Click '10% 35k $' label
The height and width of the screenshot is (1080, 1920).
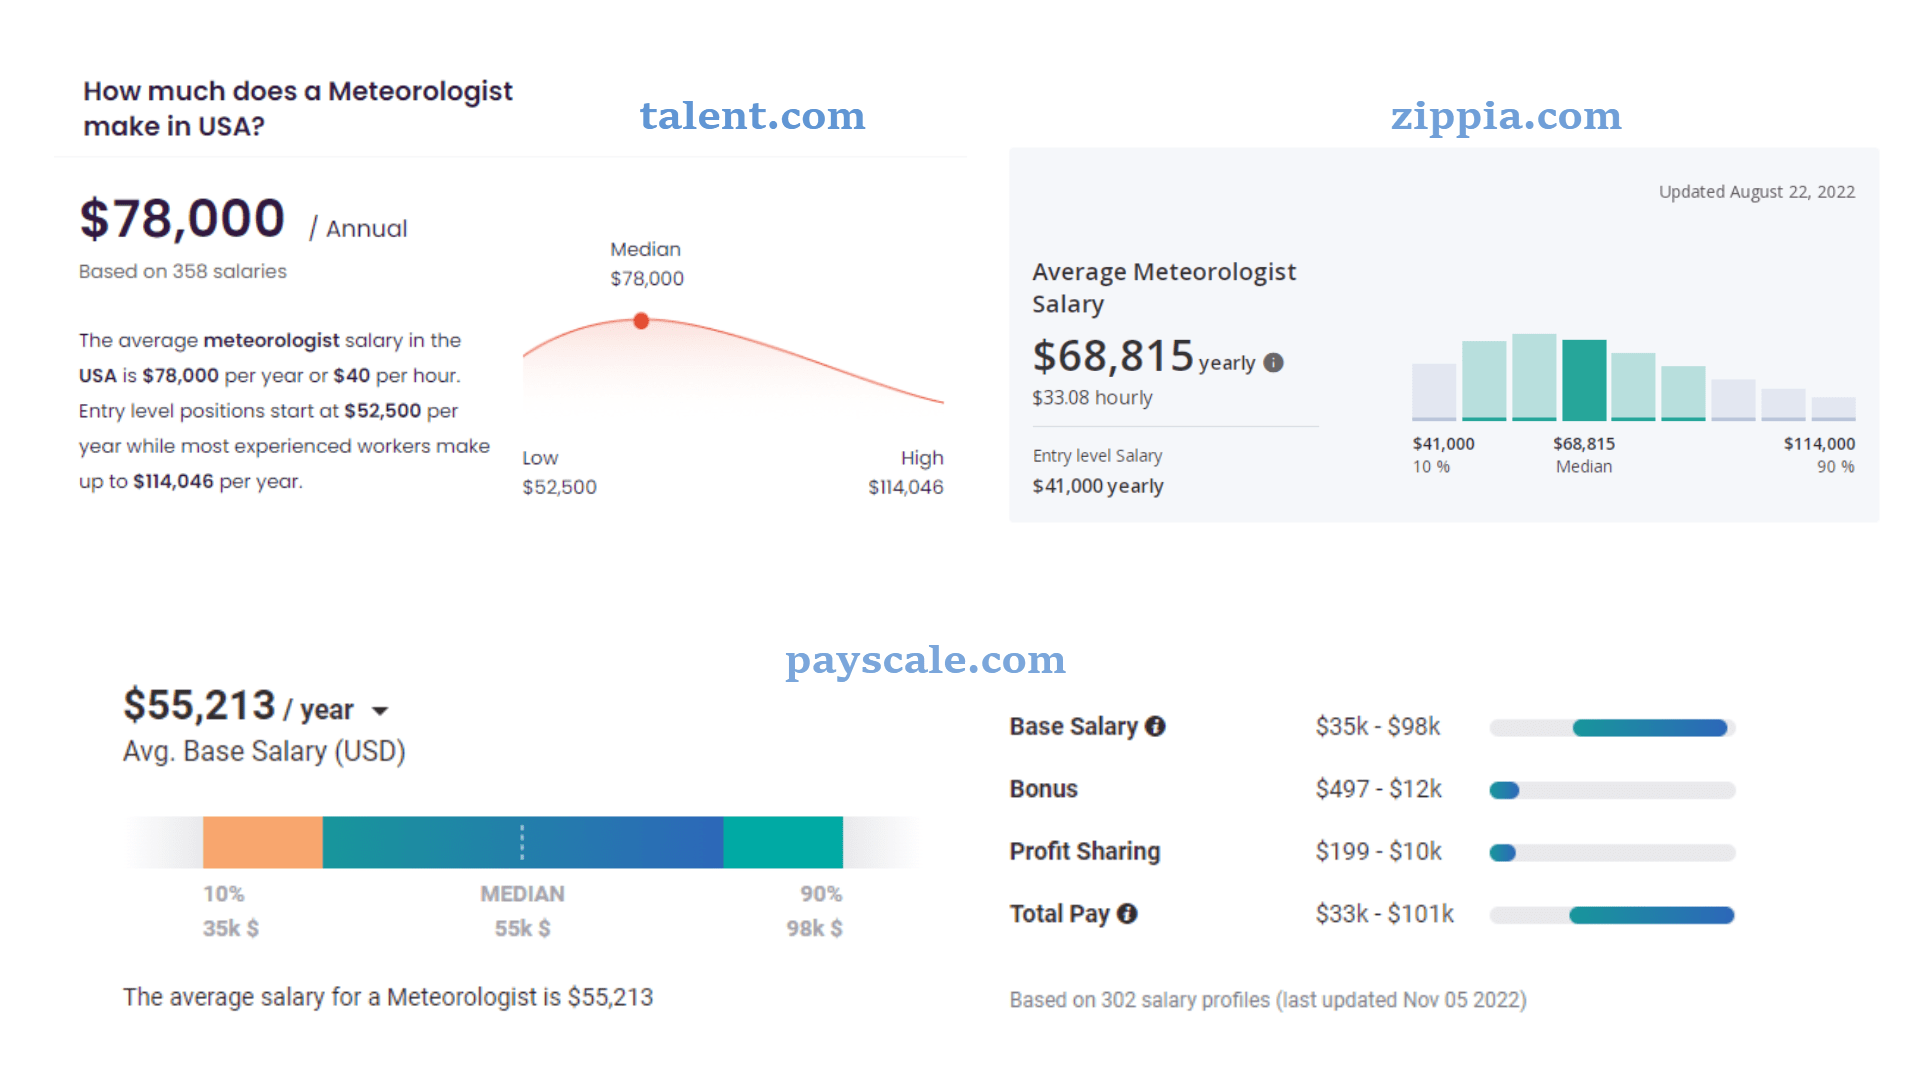230,911
